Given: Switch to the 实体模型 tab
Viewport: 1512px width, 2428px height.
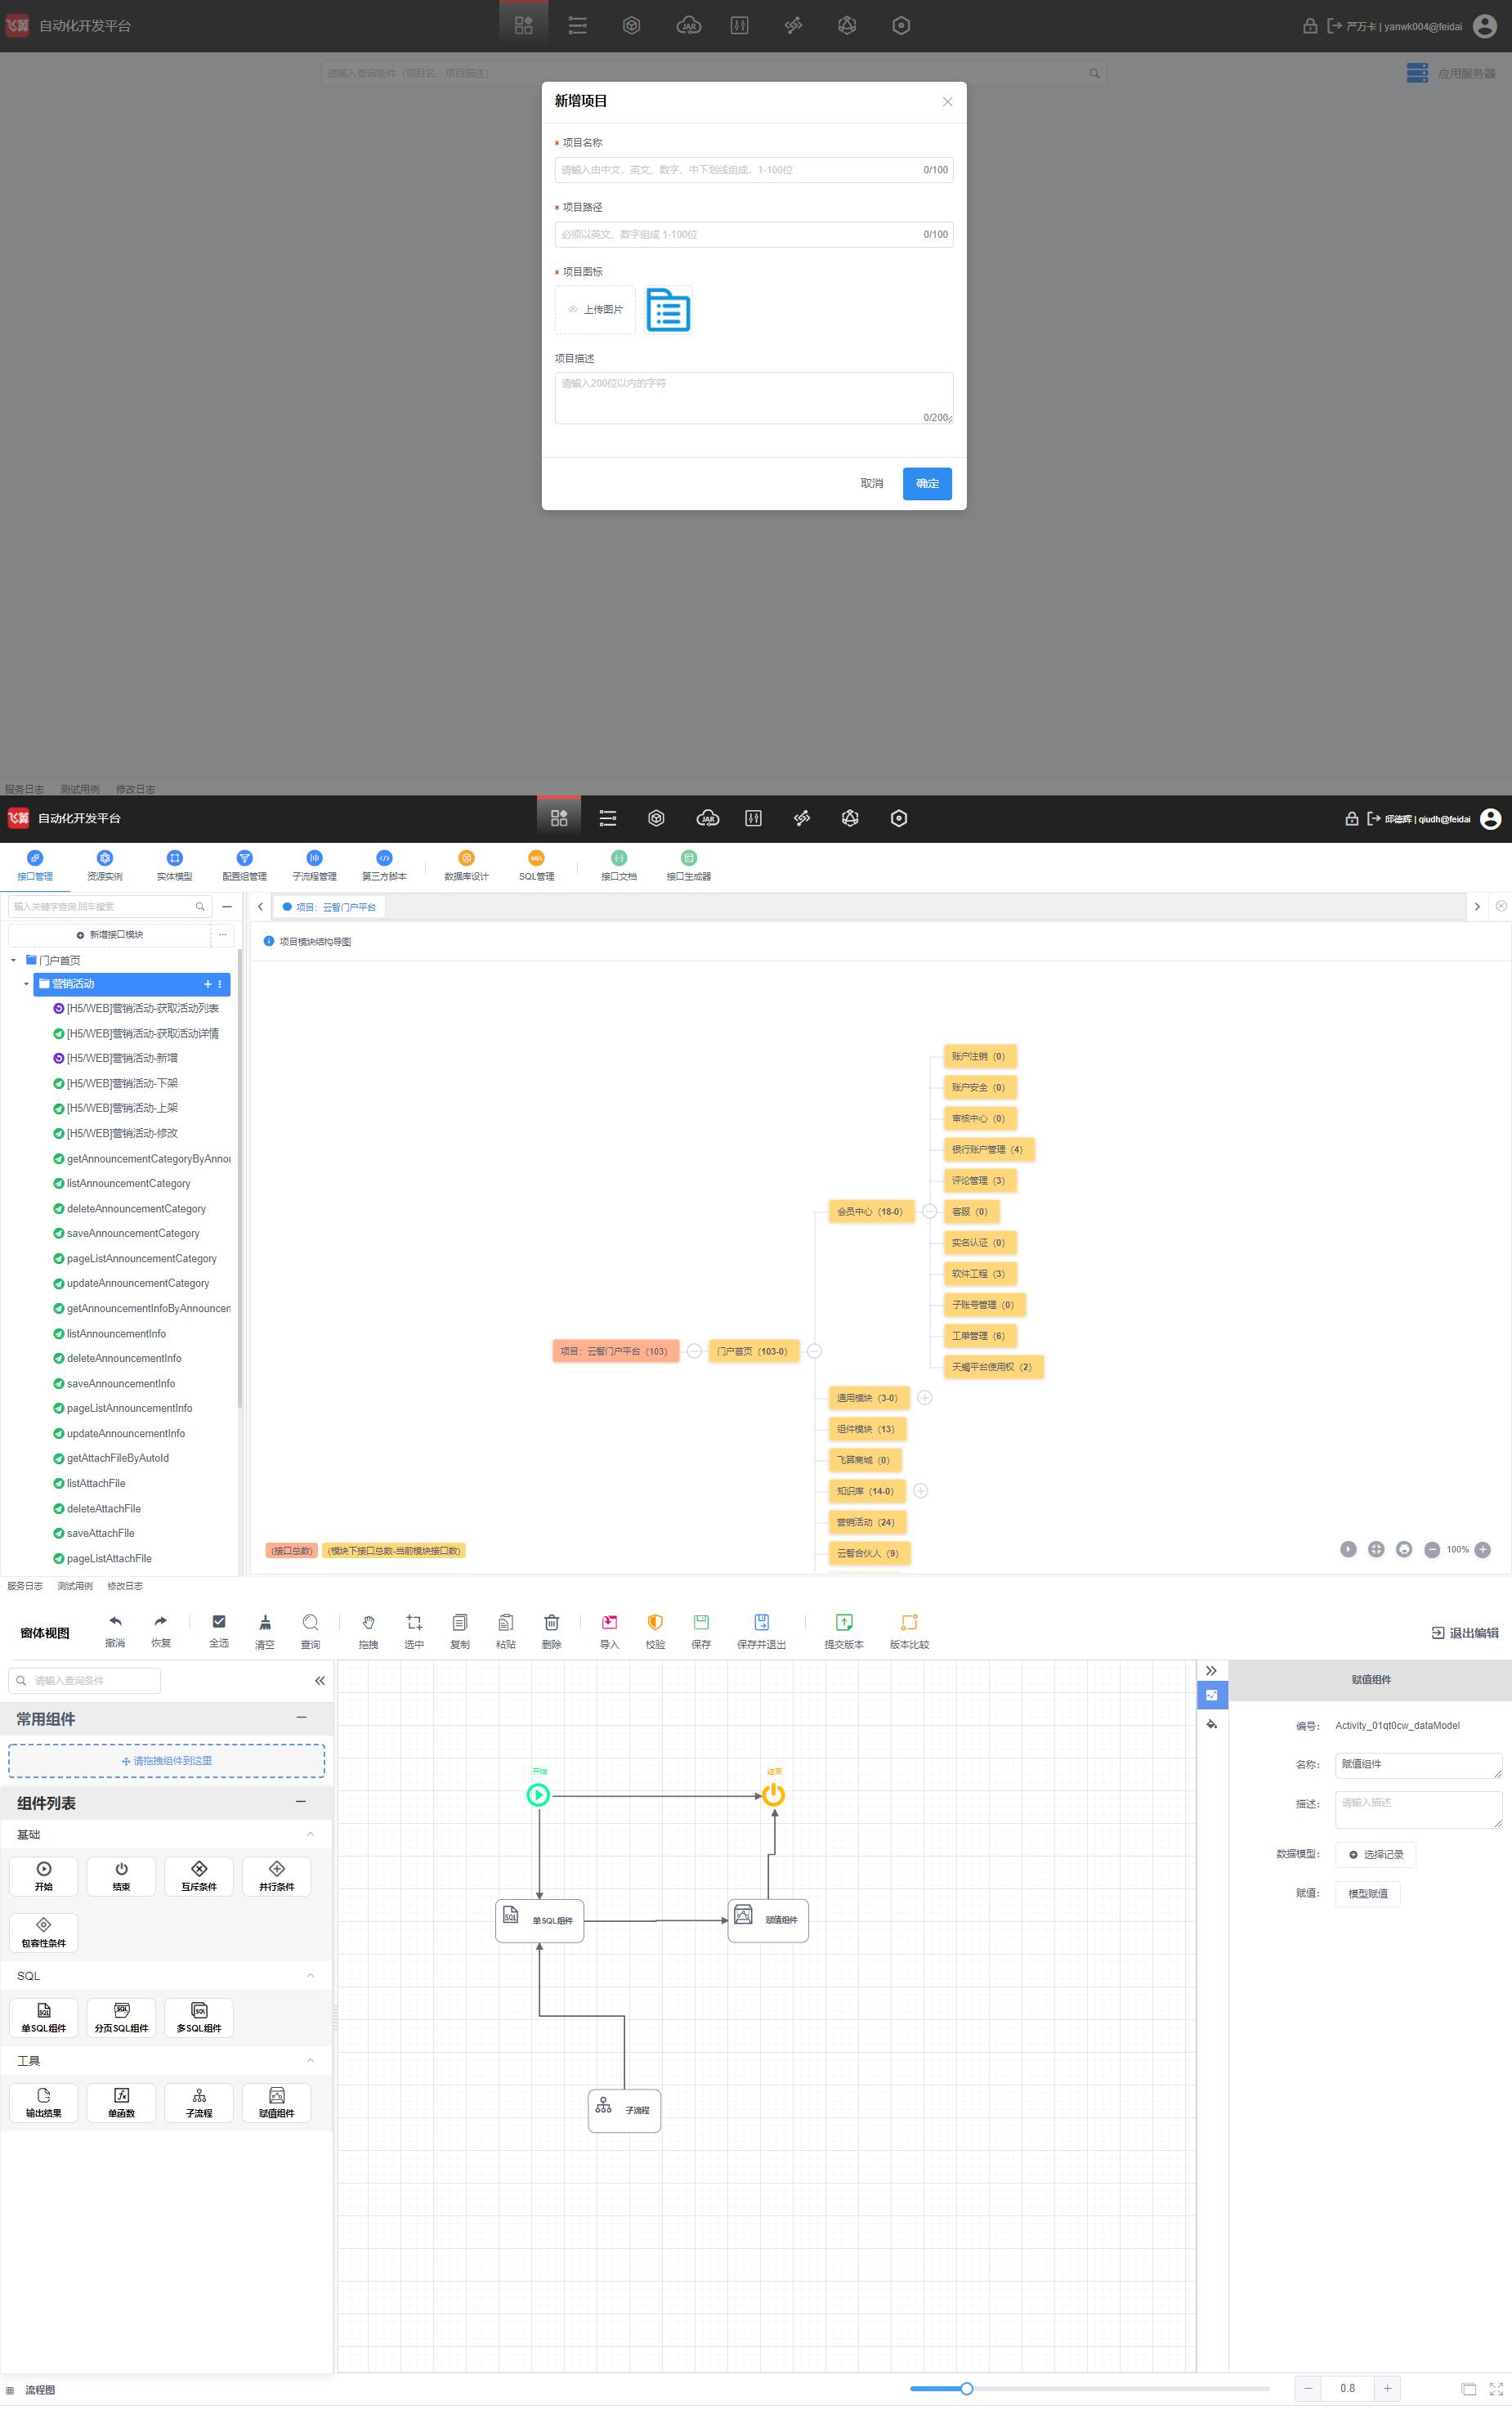Looking at the screenshot, I should coord(174,865).
